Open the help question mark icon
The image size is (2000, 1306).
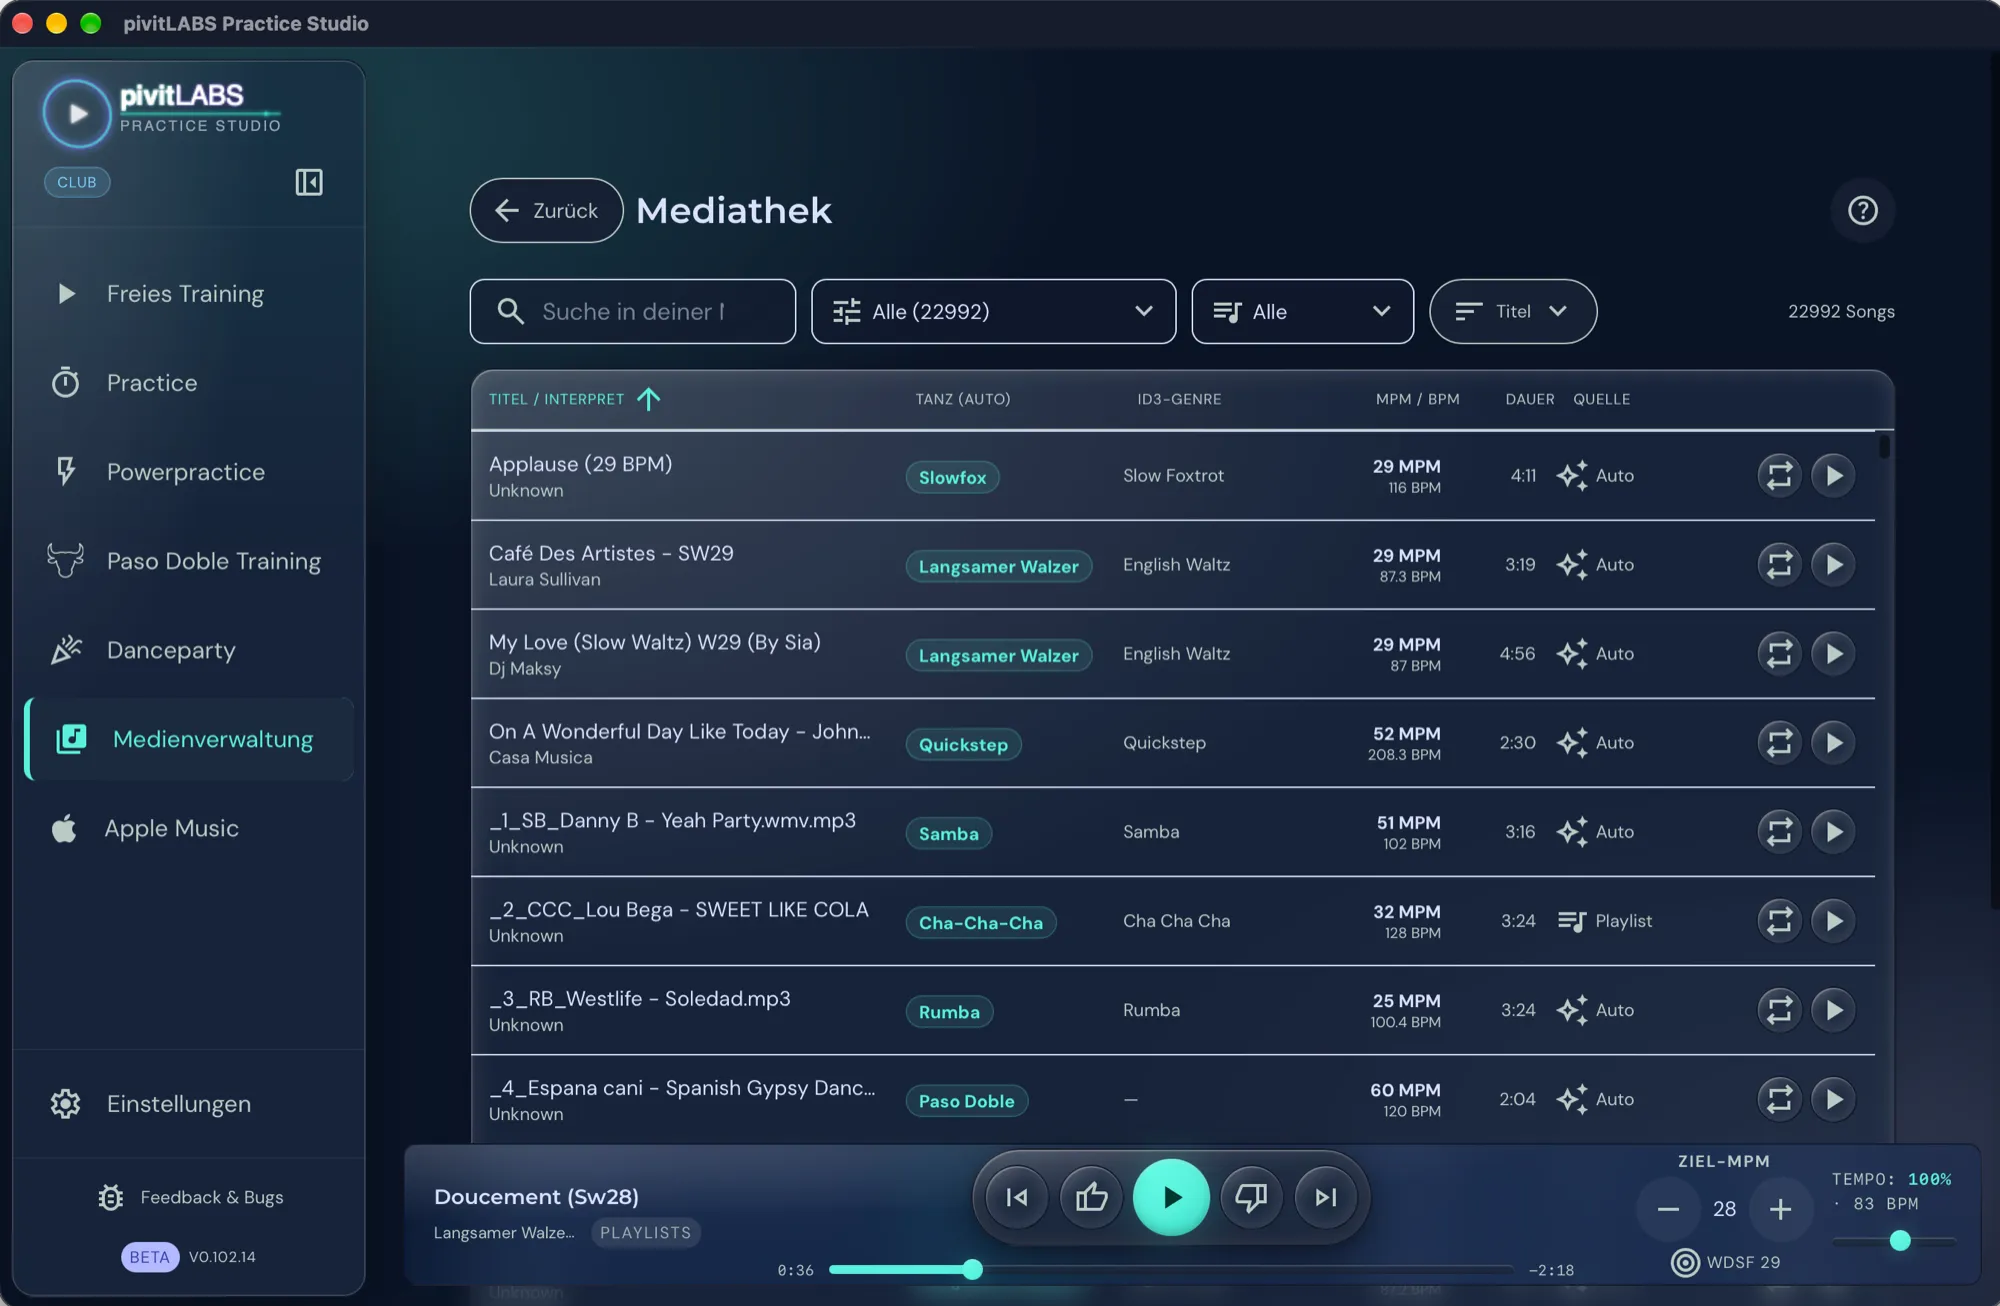pyautogui.click(x=1862, y=210)
